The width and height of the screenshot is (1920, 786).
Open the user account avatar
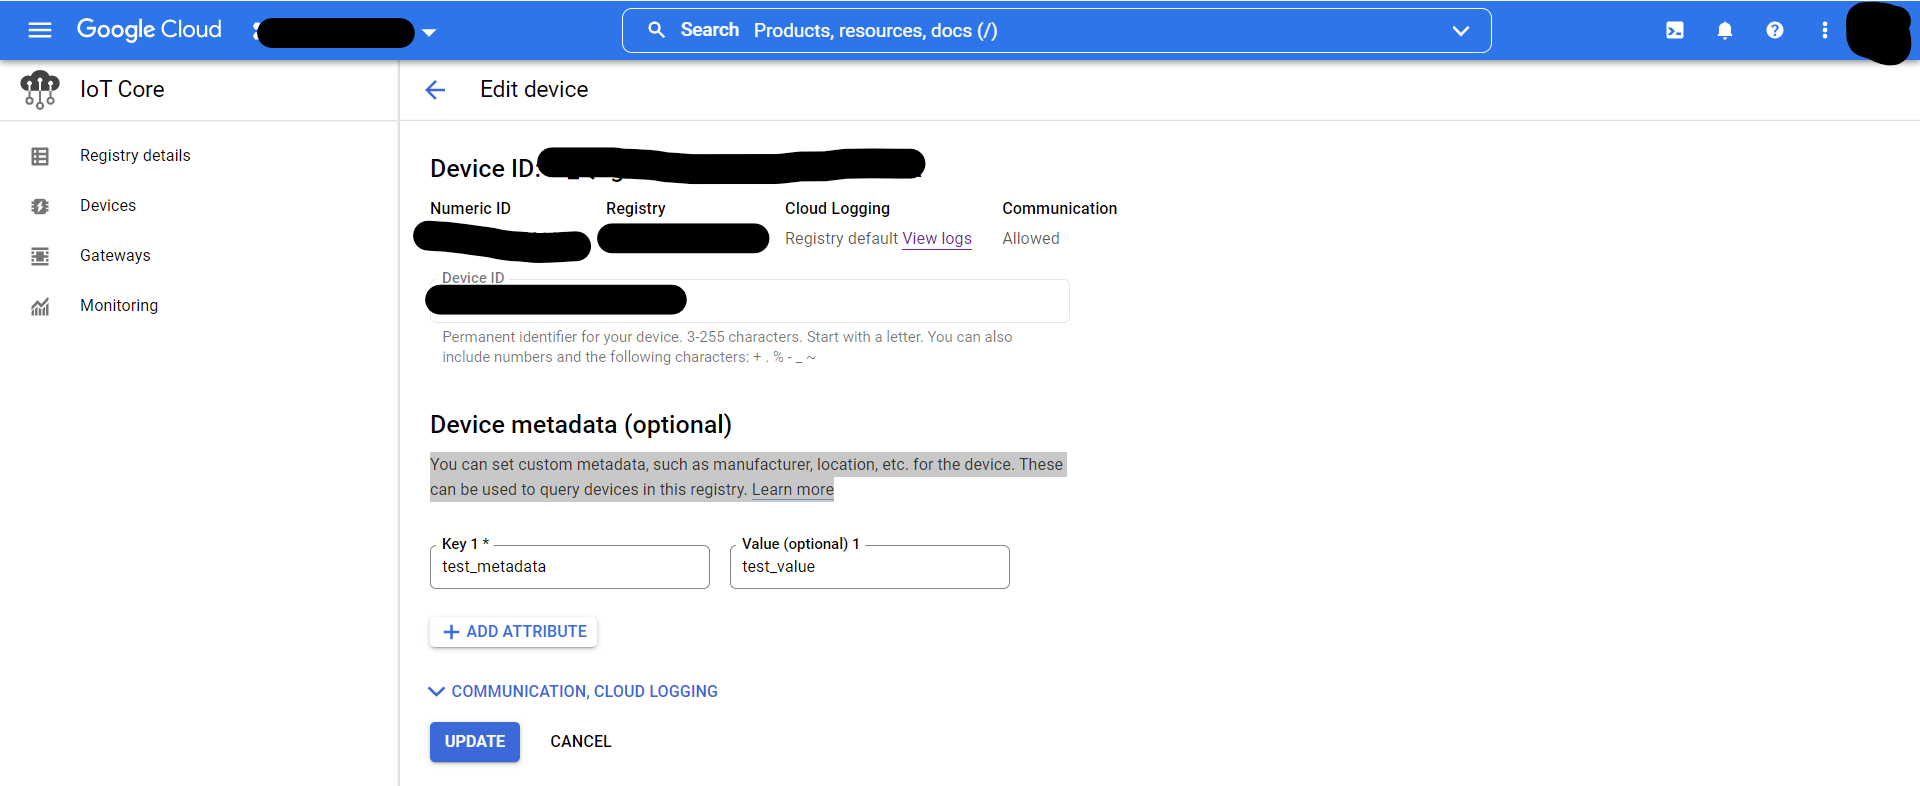coord(1880,32)
